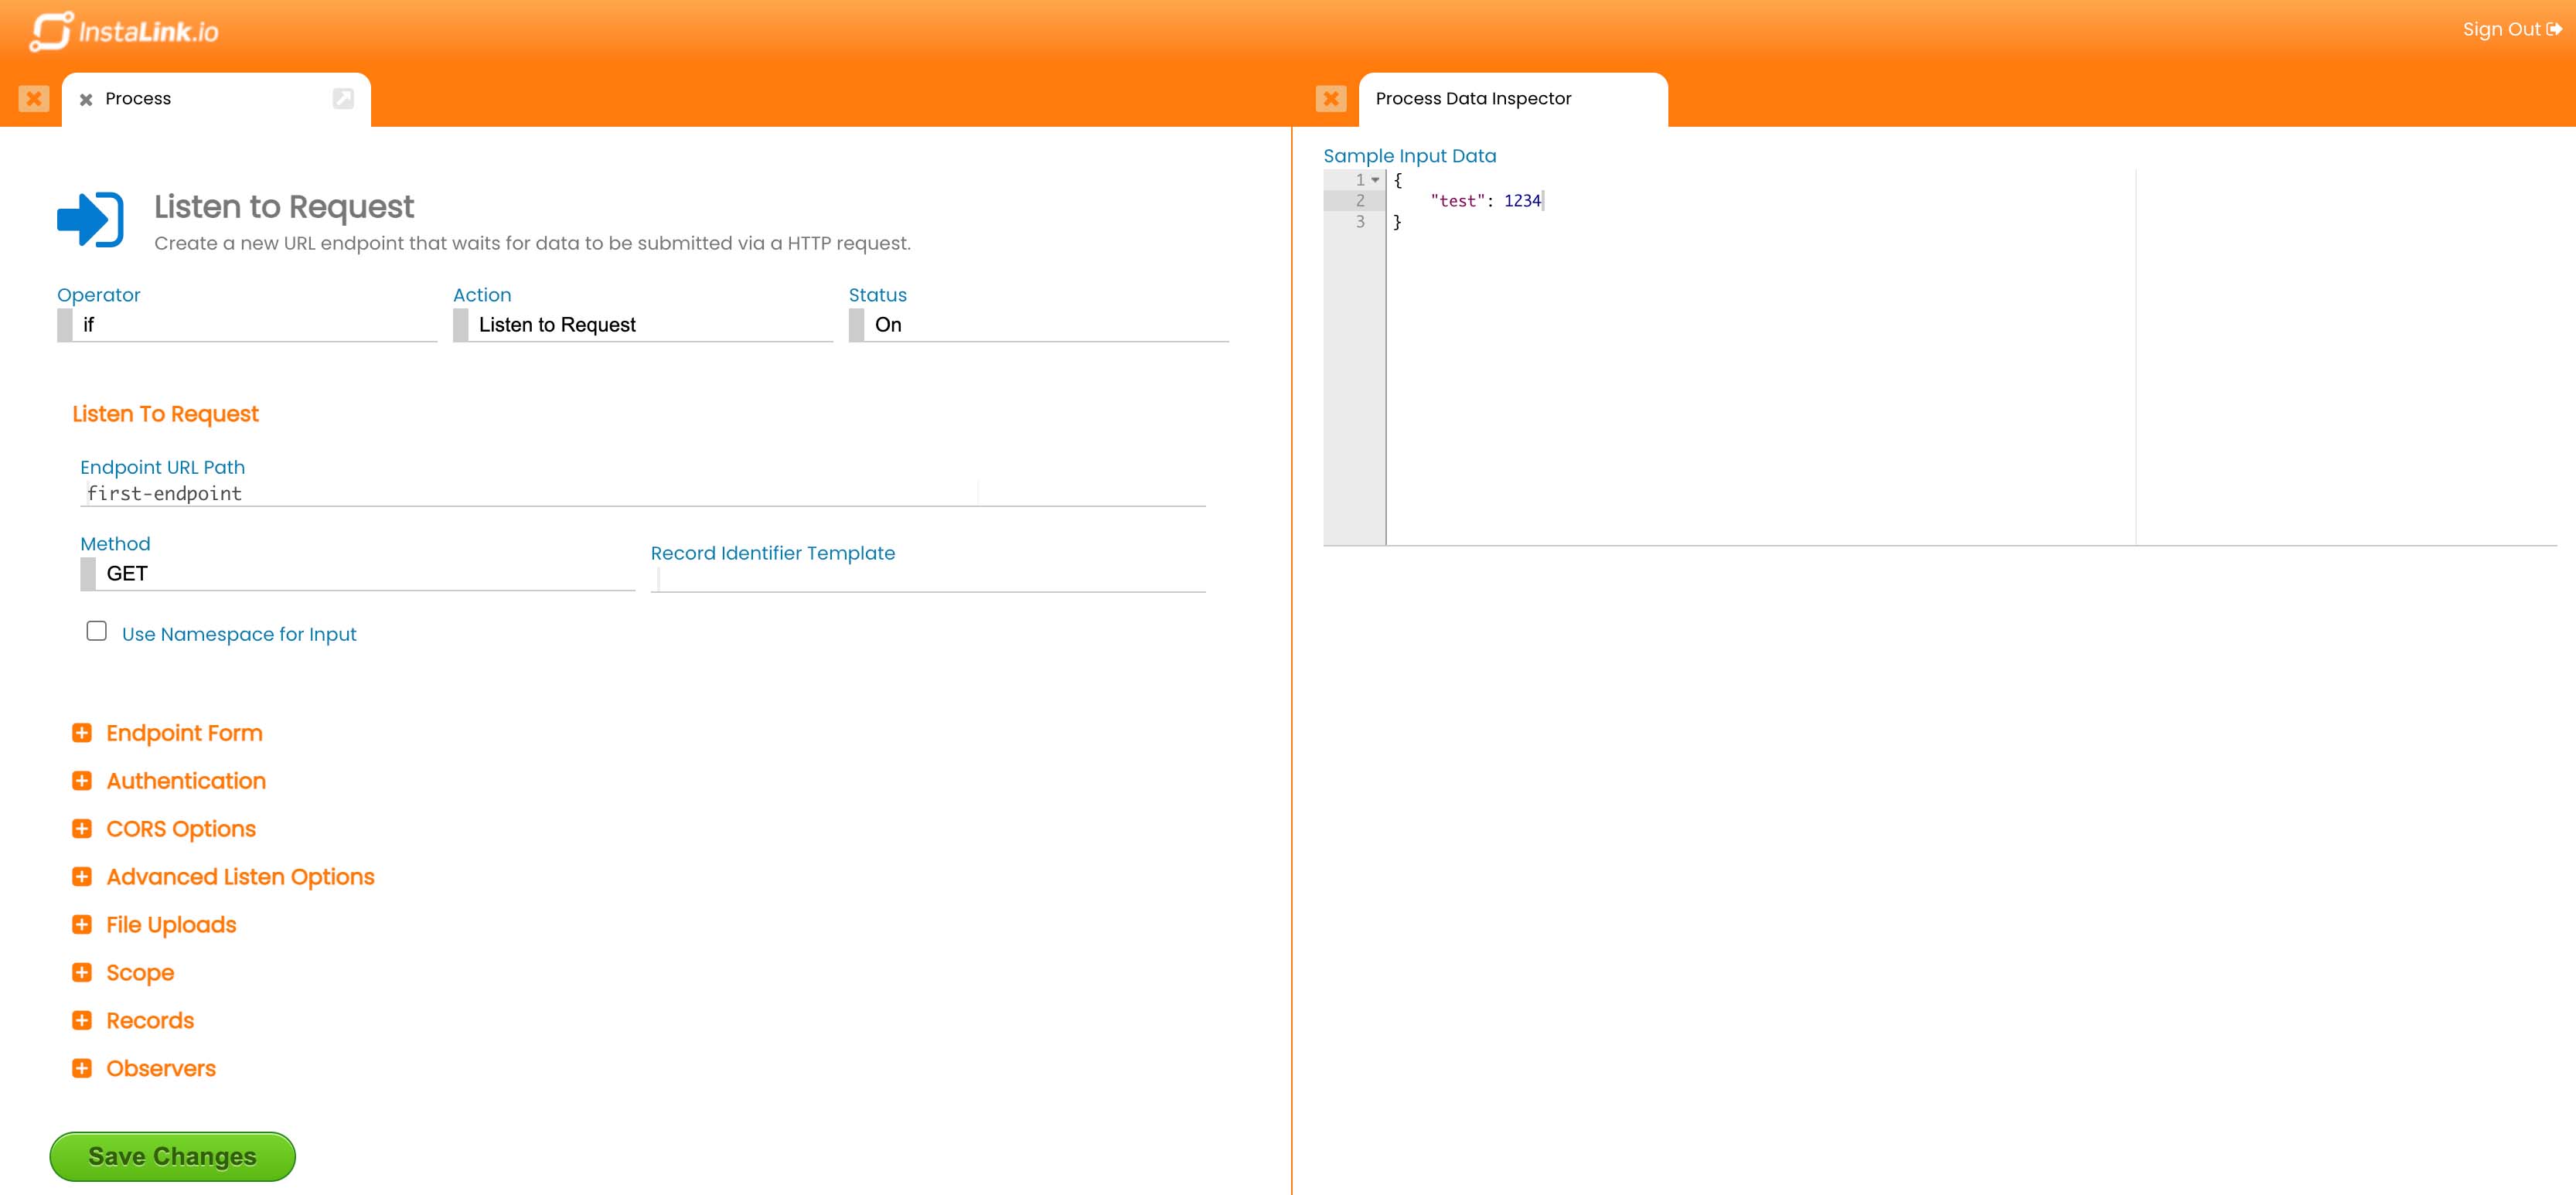Open the Status dropdown

tap(1039, 325)
